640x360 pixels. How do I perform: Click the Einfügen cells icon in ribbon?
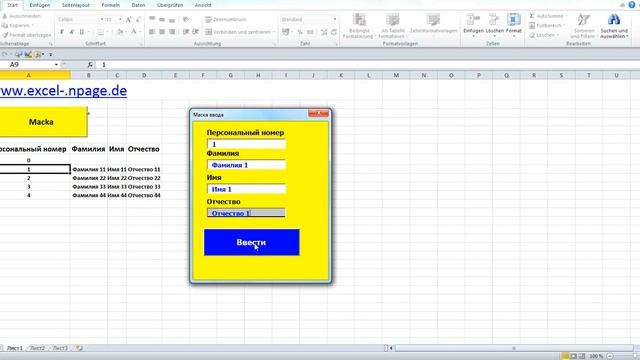click(473, 20)
